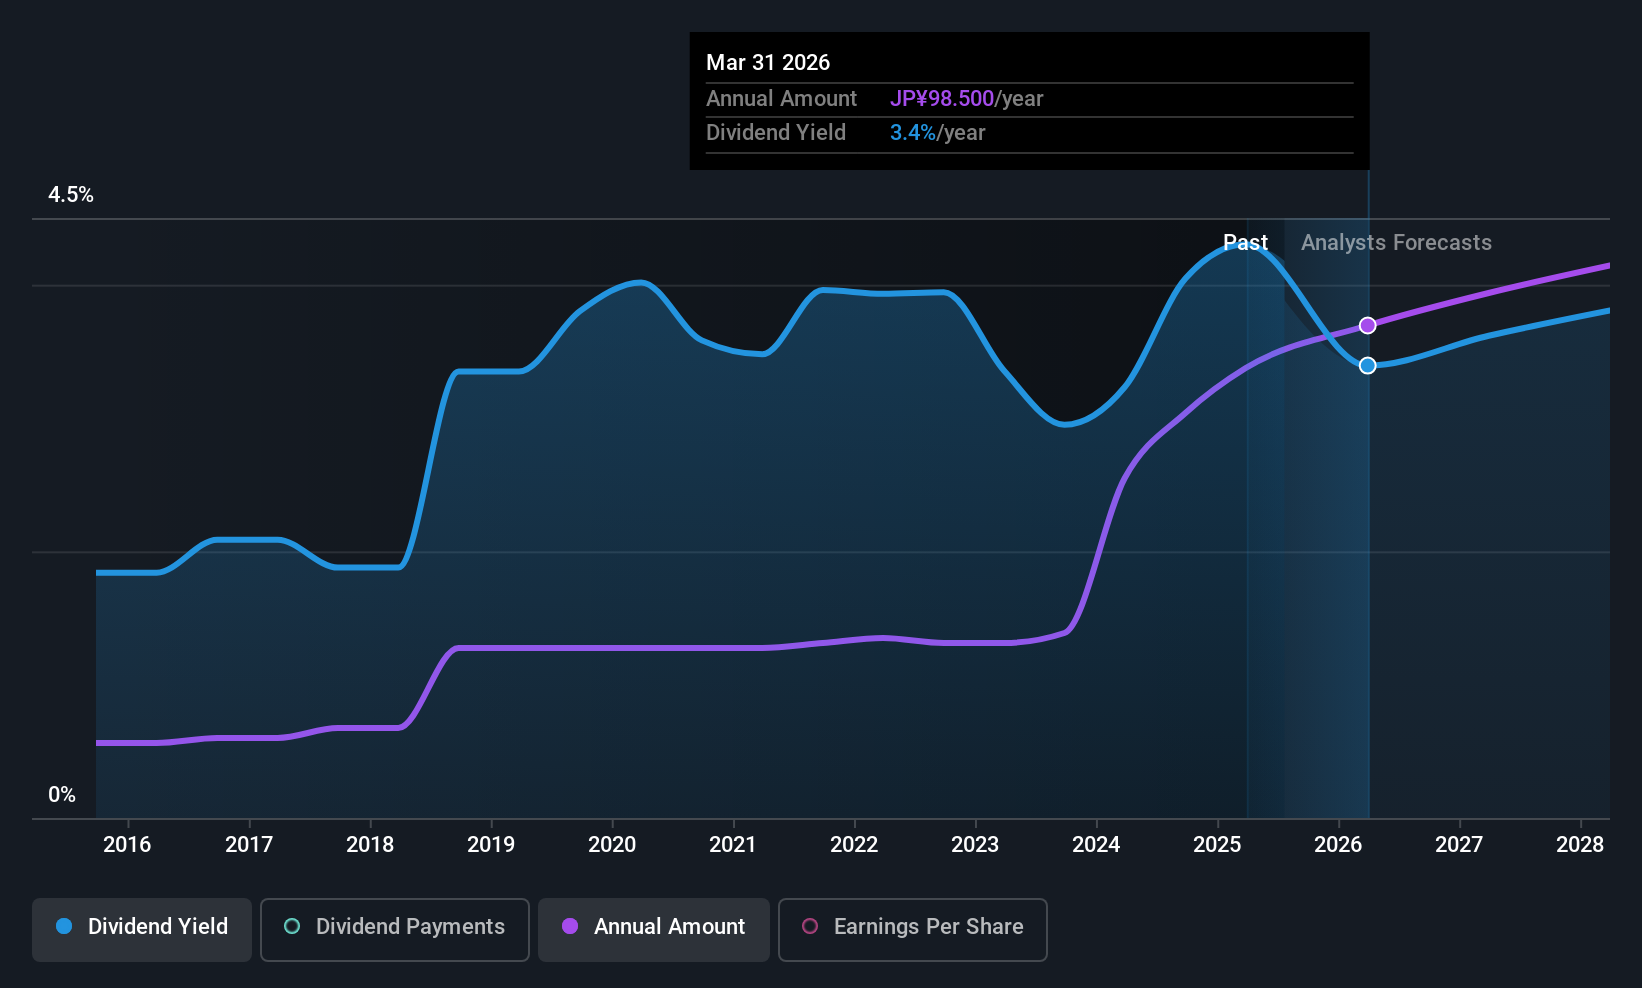
Task: Click the 2024 x-axis label
Action: point(1096,845)
